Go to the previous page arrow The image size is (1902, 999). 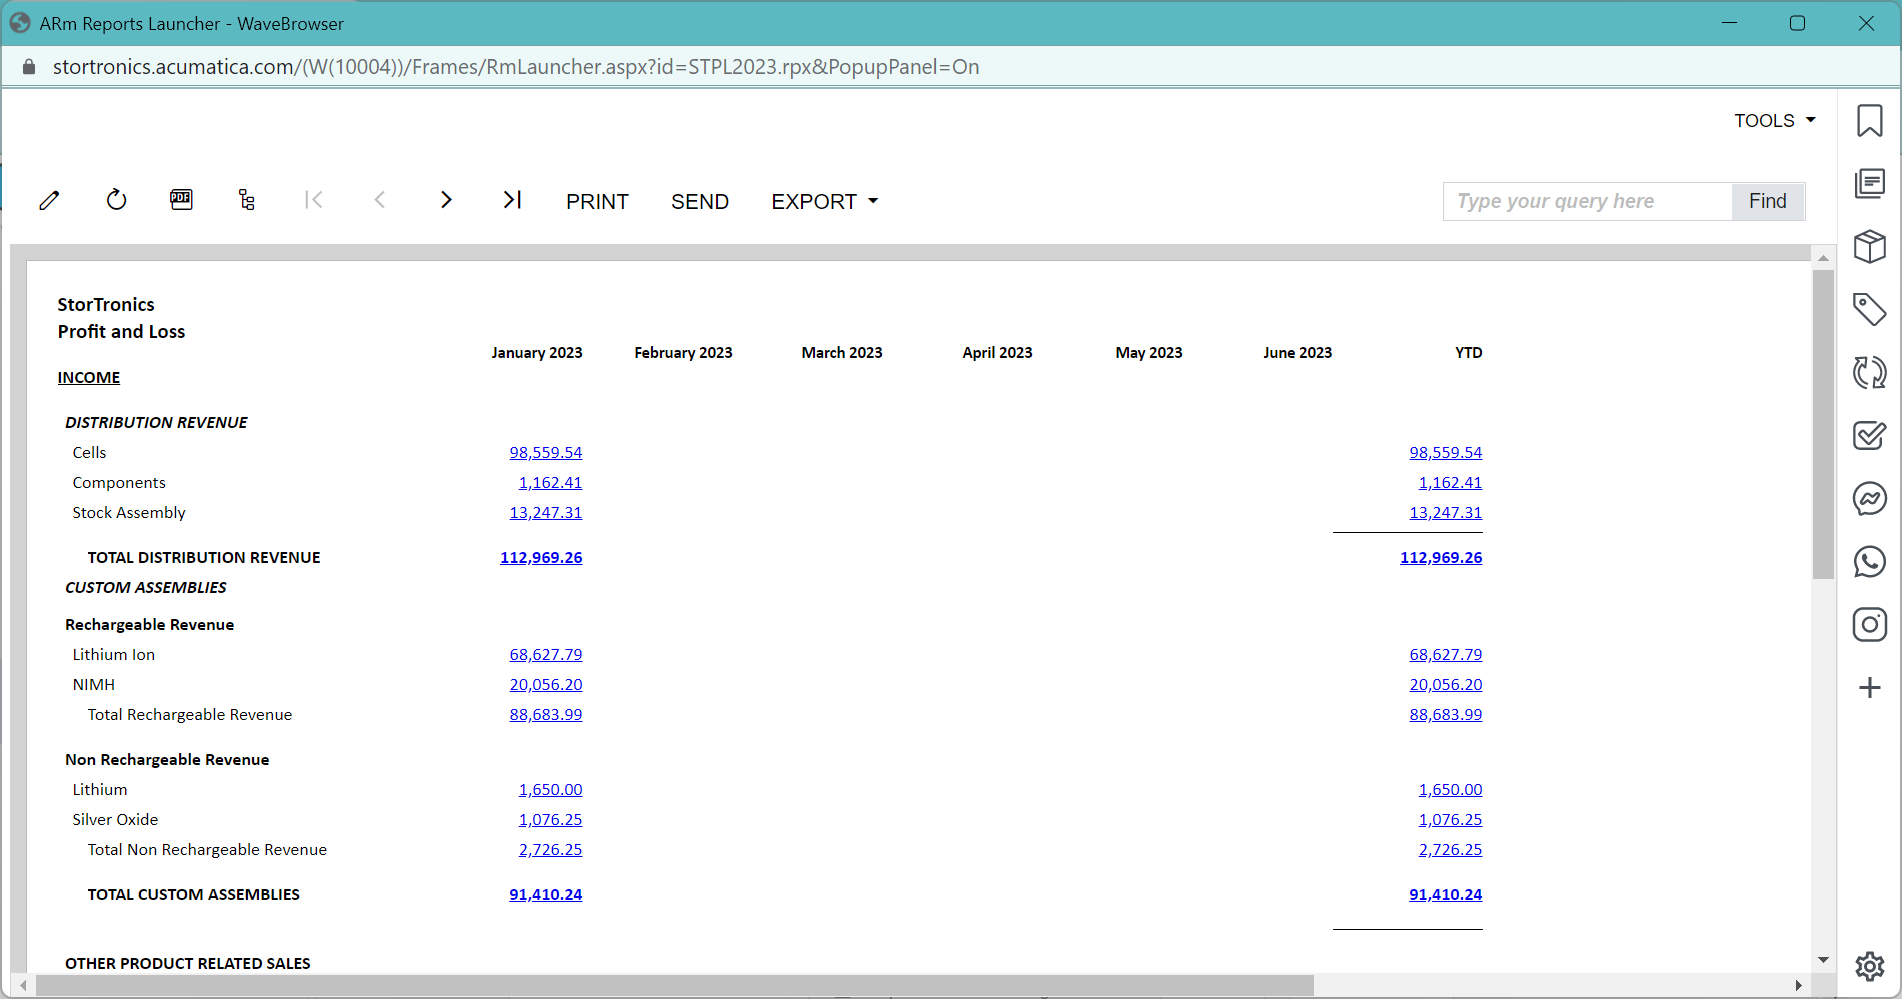(x=380, y=200)
